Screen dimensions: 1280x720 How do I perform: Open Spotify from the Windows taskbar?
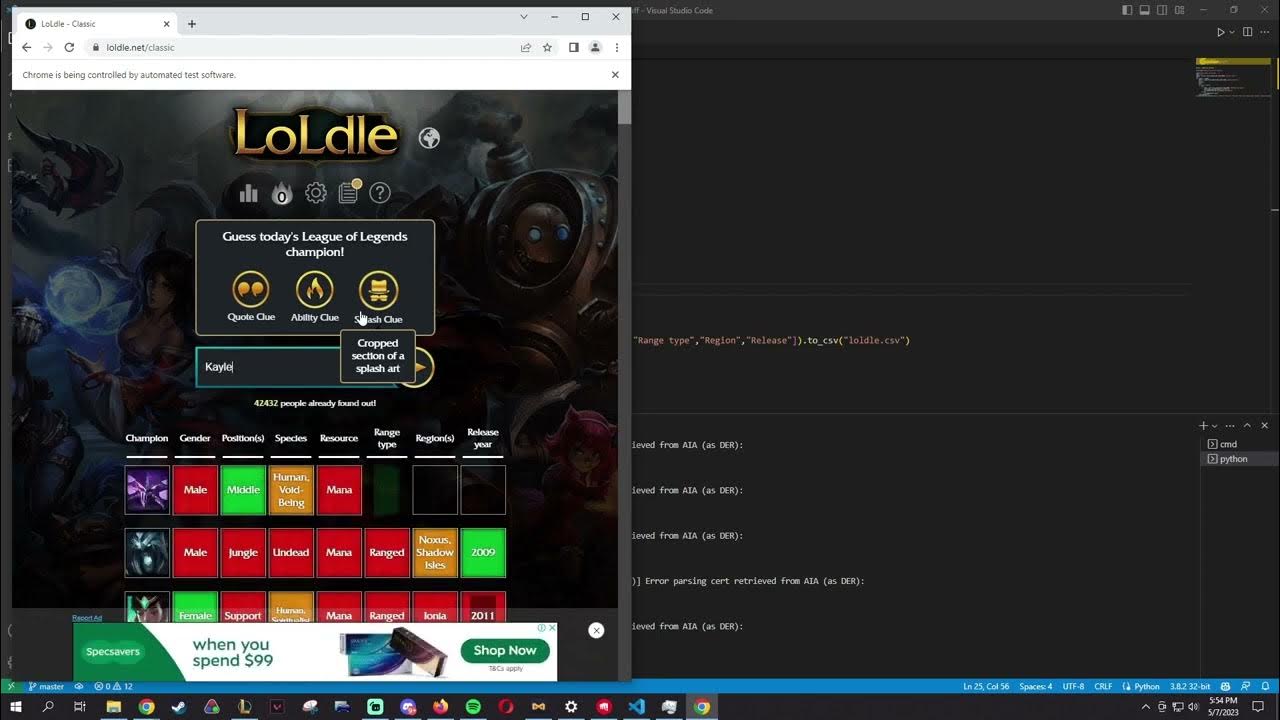[473, 707]
